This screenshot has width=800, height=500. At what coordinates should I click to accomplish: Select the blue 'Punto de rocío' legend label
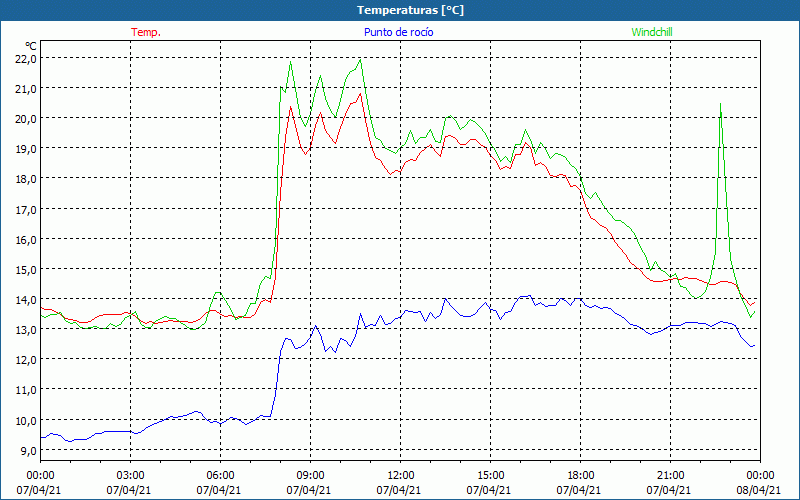click(x=398, y=32)
